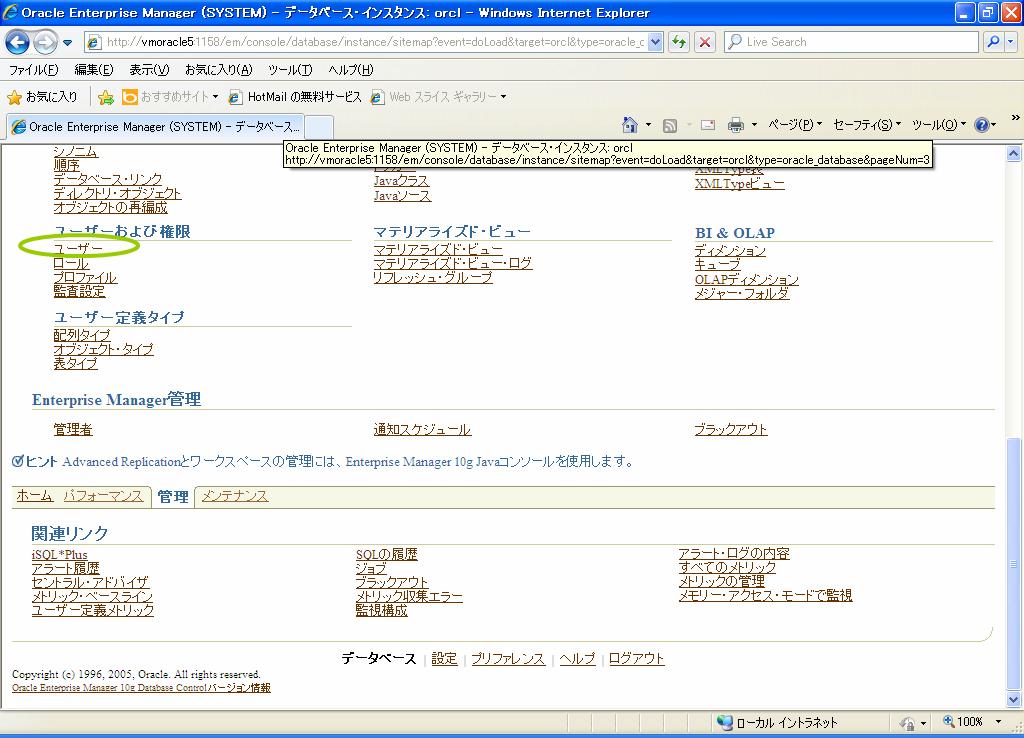This screenshot has width=1024, height=738.
Task: Expand the command bar overflow chevron
Action: point(1015,118)
